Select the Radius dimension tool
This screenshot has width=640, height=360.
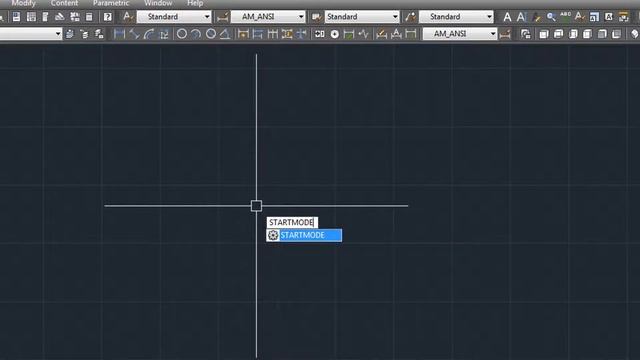(182, 34)
